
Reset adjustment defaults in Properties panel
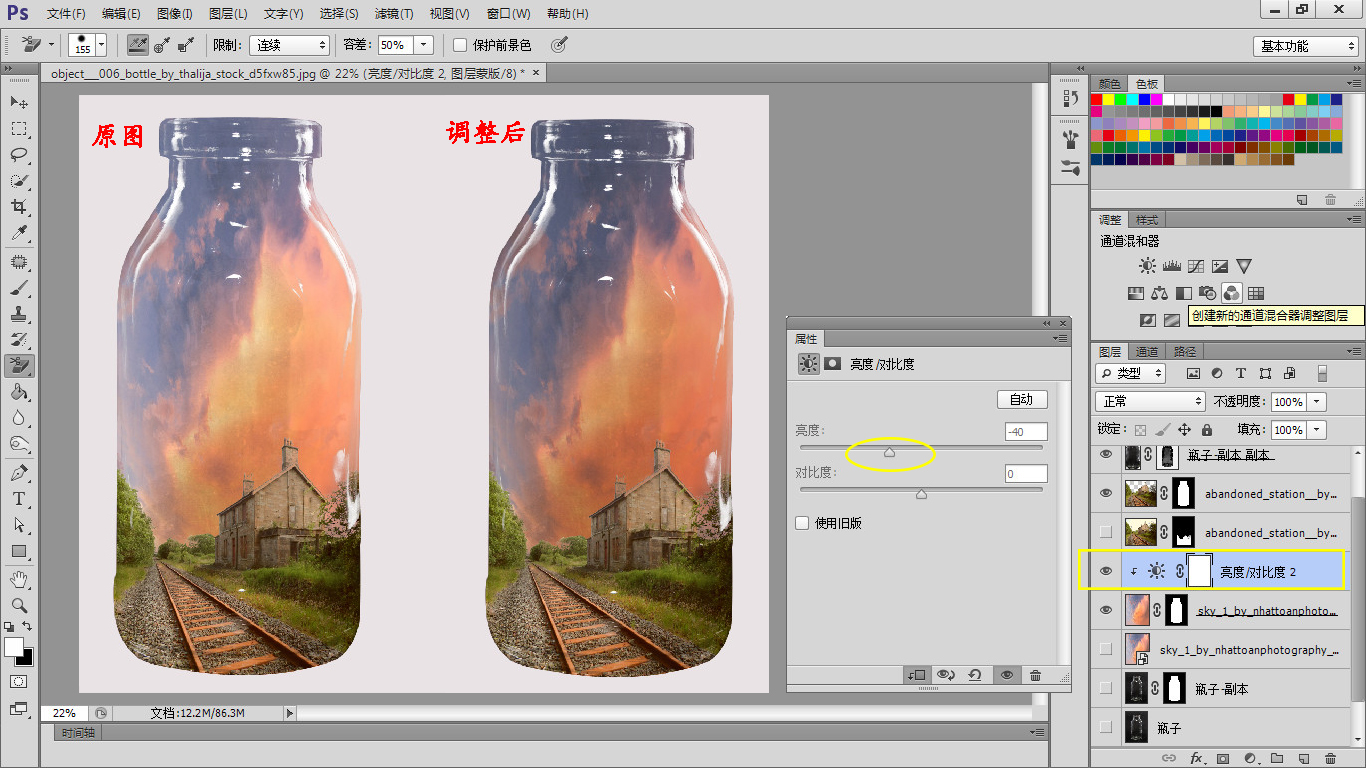975,675
